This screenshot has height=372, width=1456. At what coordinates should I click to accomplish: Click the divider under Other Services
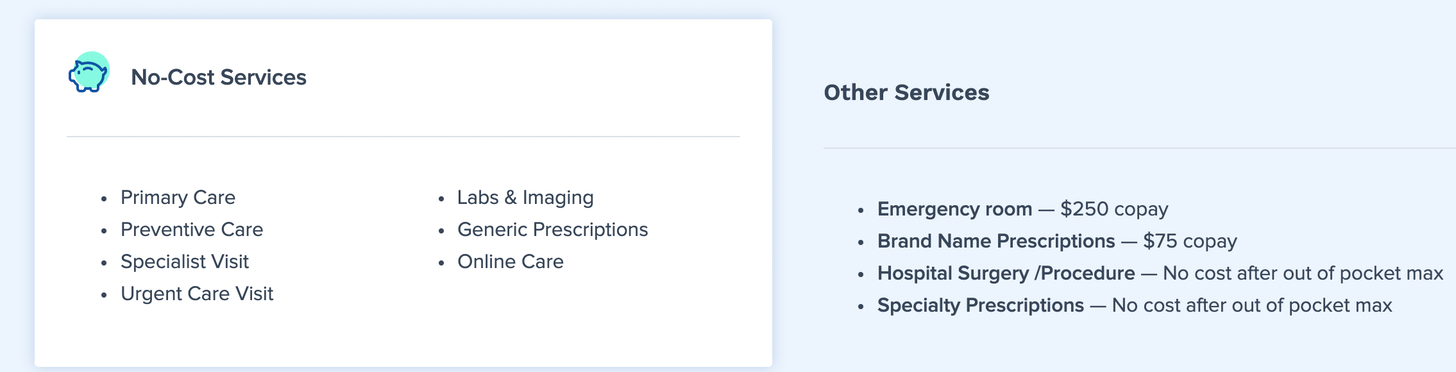point(1140,148)
